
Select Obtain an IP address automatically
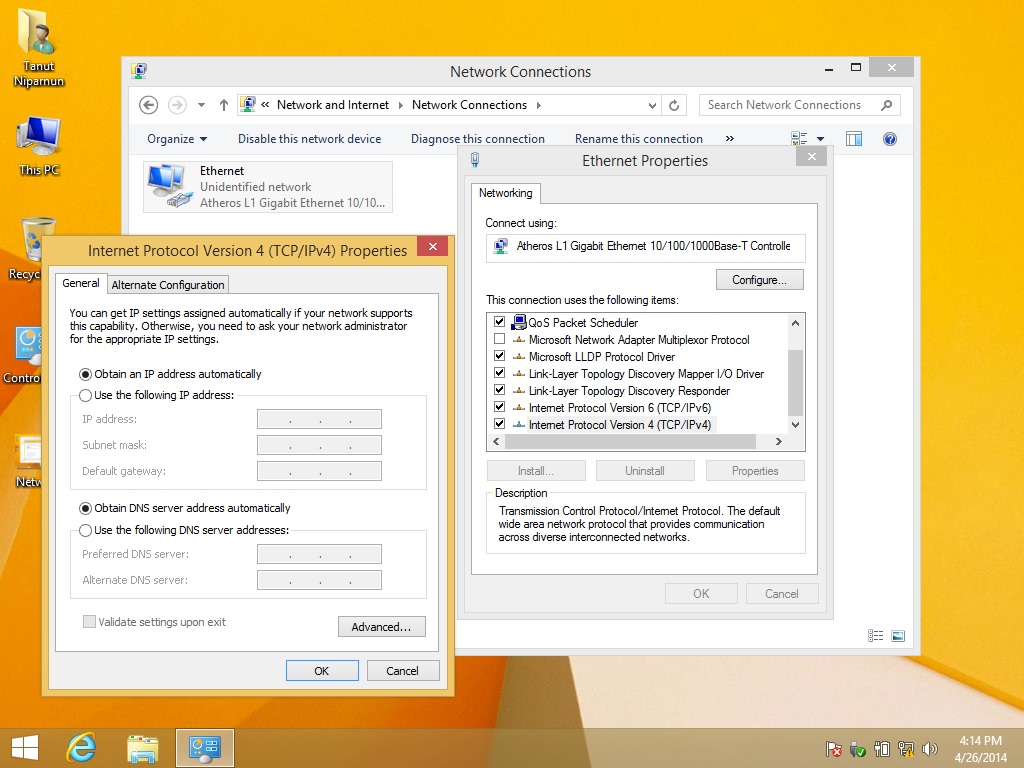[x=86, y=375]
